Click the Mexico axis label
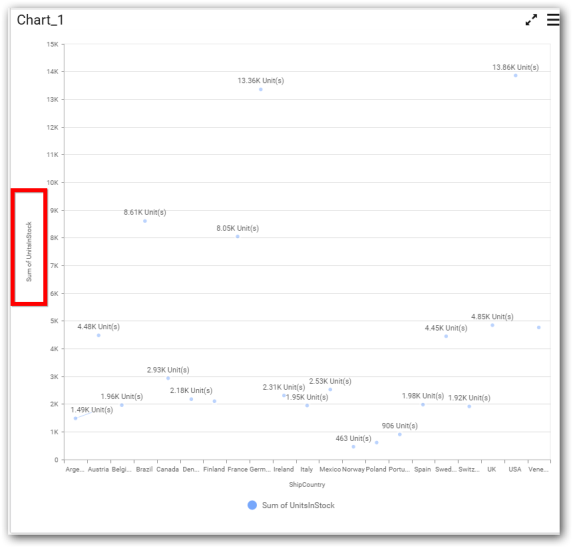573x548 pixels. click(x=330, y=469)
